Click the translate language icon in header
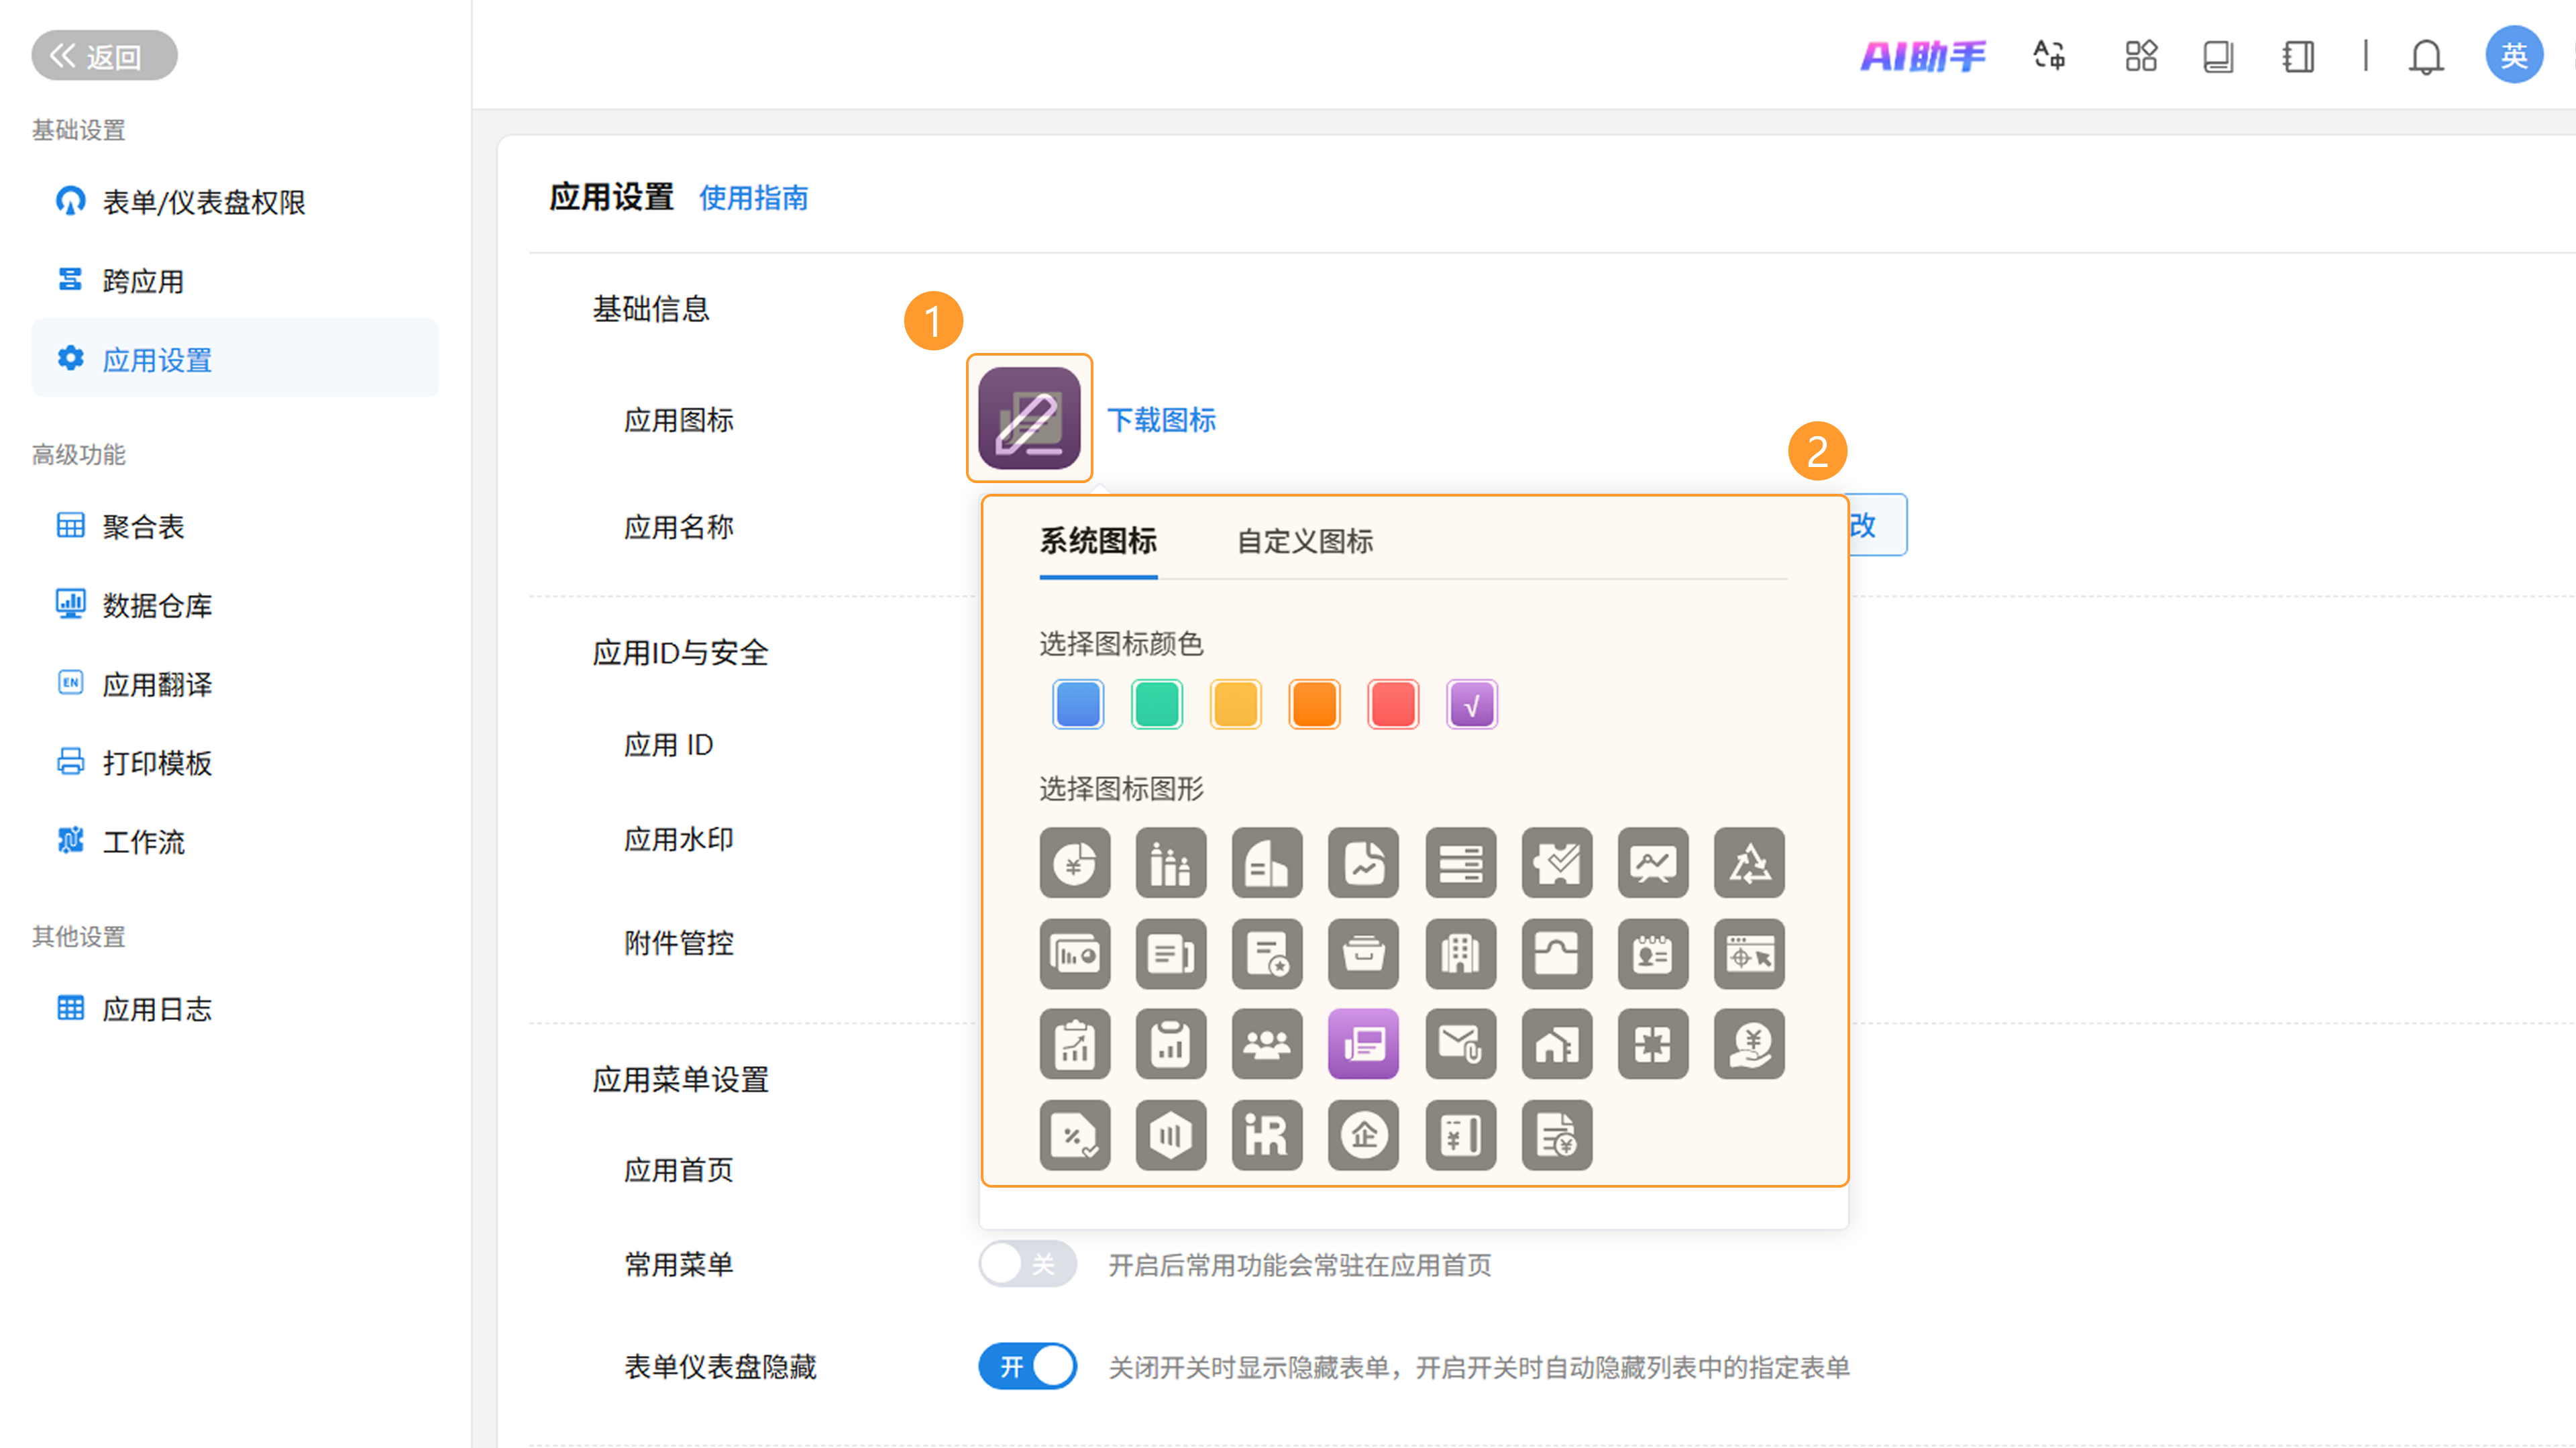2576x1448 pixels. 2049,56
